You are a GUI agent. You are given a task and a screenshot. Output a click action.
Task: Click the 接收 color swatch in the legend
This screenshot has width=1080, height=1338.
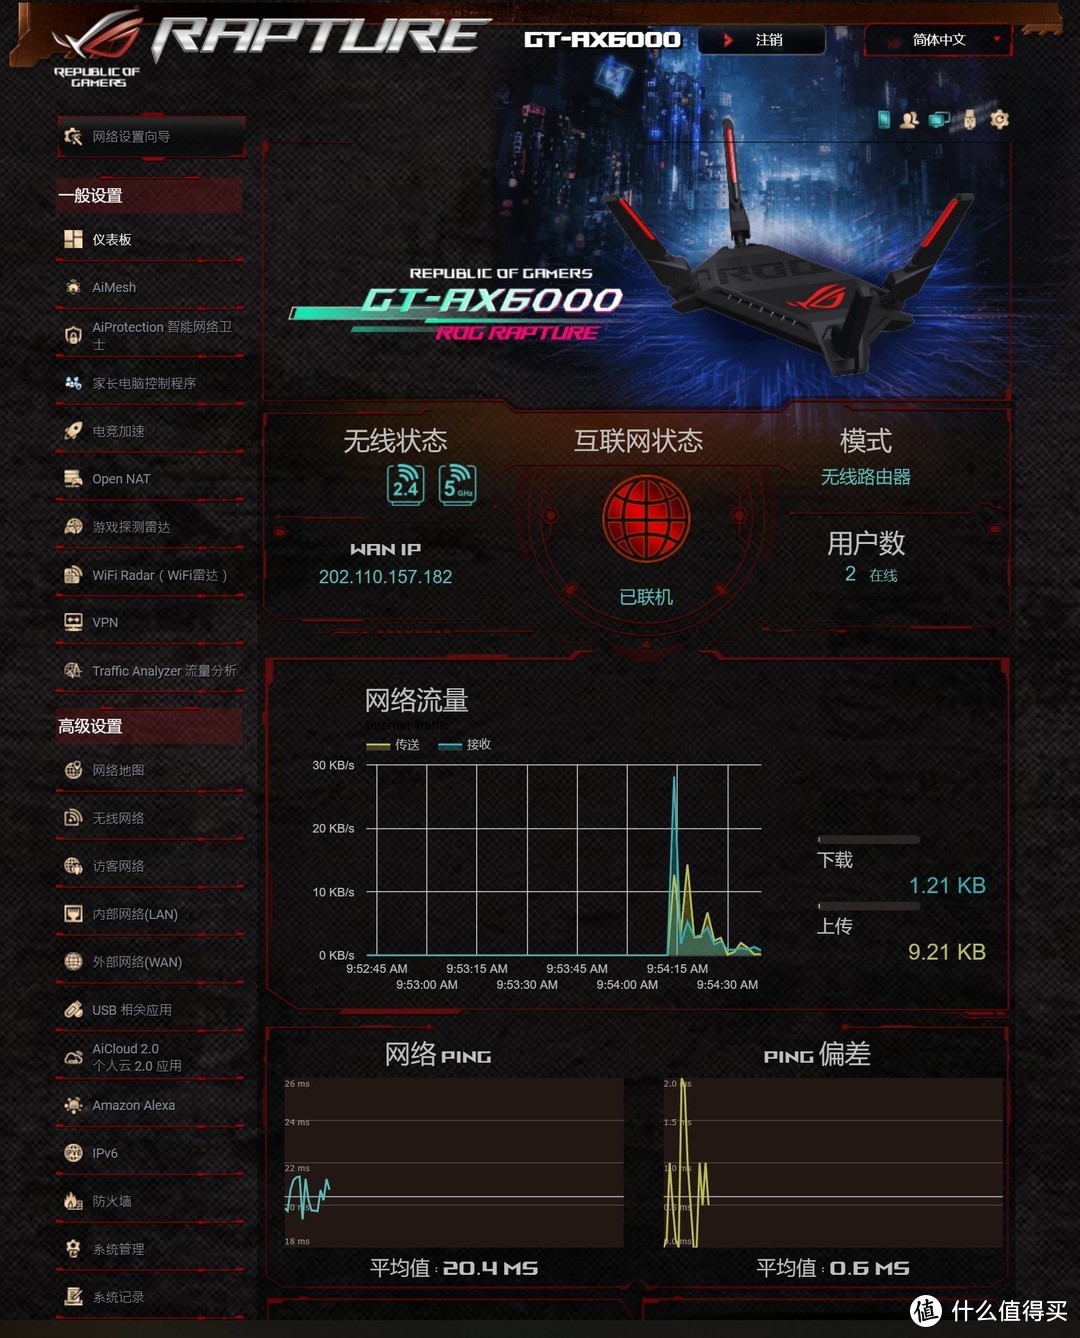tap(452, 744)
